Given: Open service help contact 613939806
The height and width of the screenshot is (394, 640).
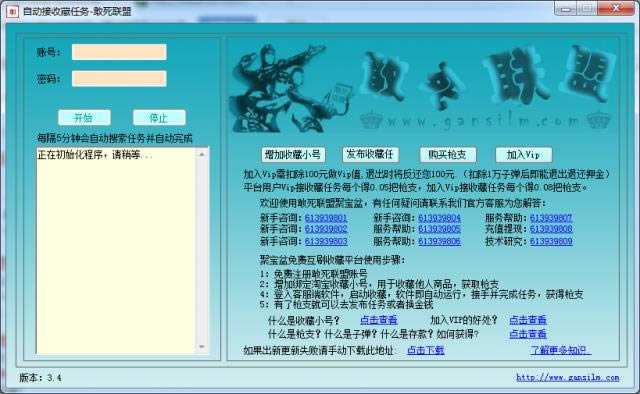Looking at the screenshot, I should 439,241.
